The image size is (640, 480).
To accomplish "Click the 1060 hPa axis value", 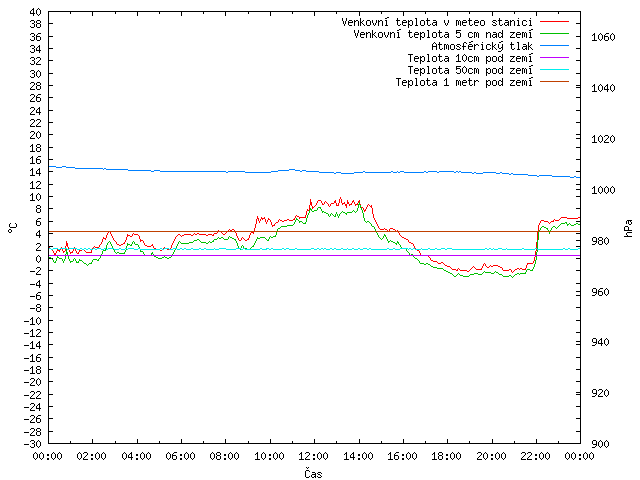I will coord(603,38).
